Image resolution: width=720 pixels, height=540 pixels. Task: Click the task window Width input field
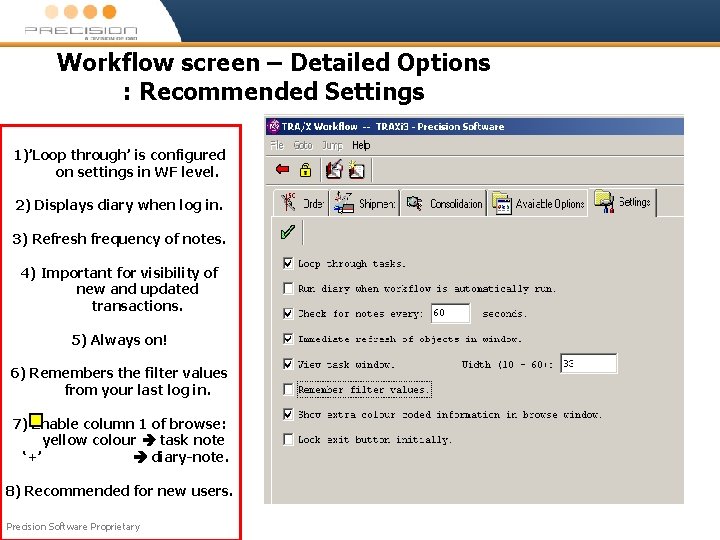589,364
